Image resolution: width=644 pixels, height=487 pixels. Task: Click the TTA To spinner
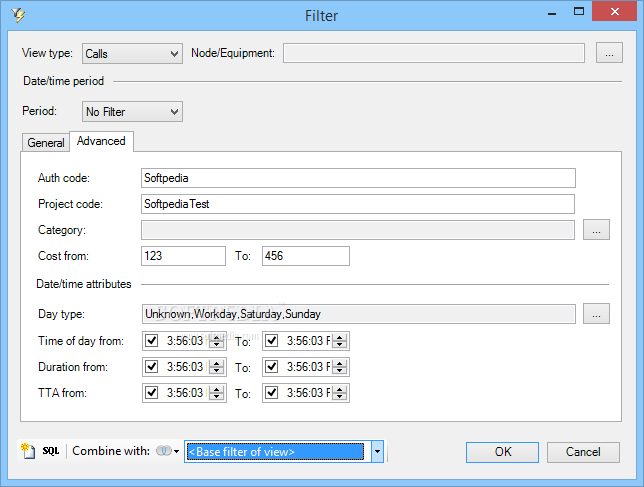(340, 393)
